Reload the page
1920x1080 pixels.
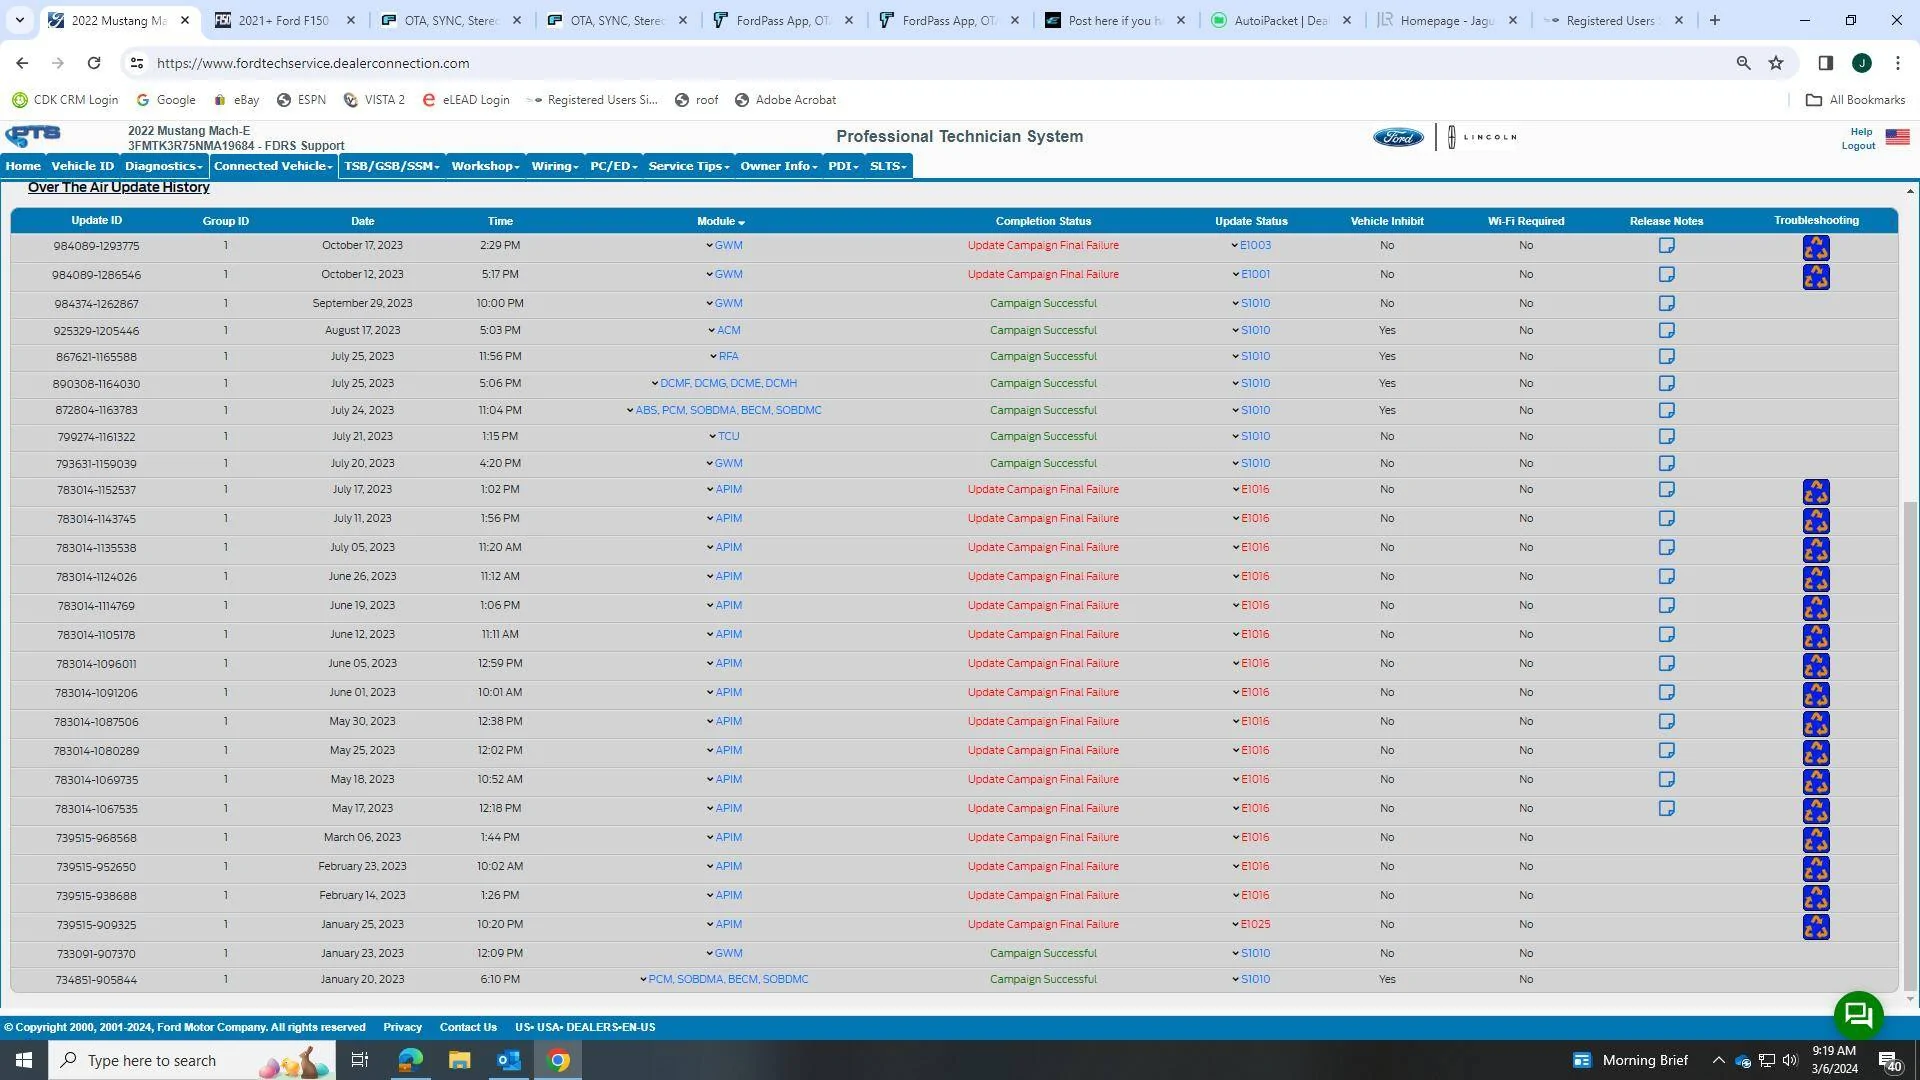click(93, 63)
